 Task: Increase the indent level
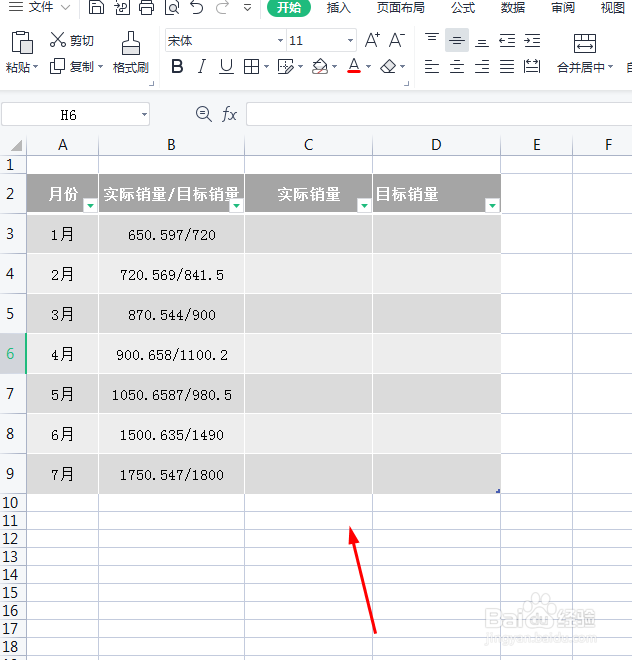point(532,41)
